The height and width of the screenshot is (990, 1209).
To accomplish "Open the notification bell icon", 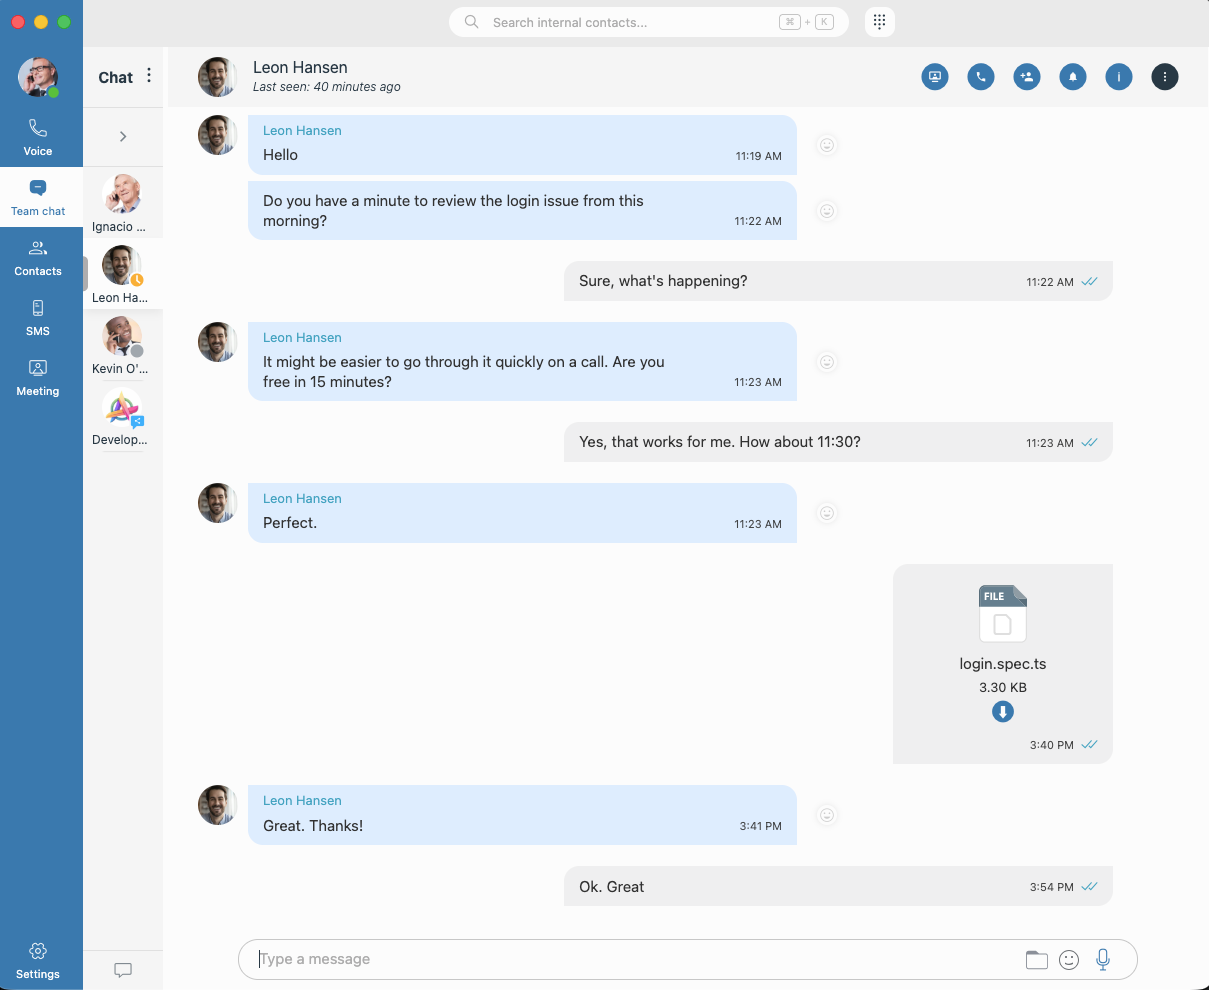I will [1072, 76].
